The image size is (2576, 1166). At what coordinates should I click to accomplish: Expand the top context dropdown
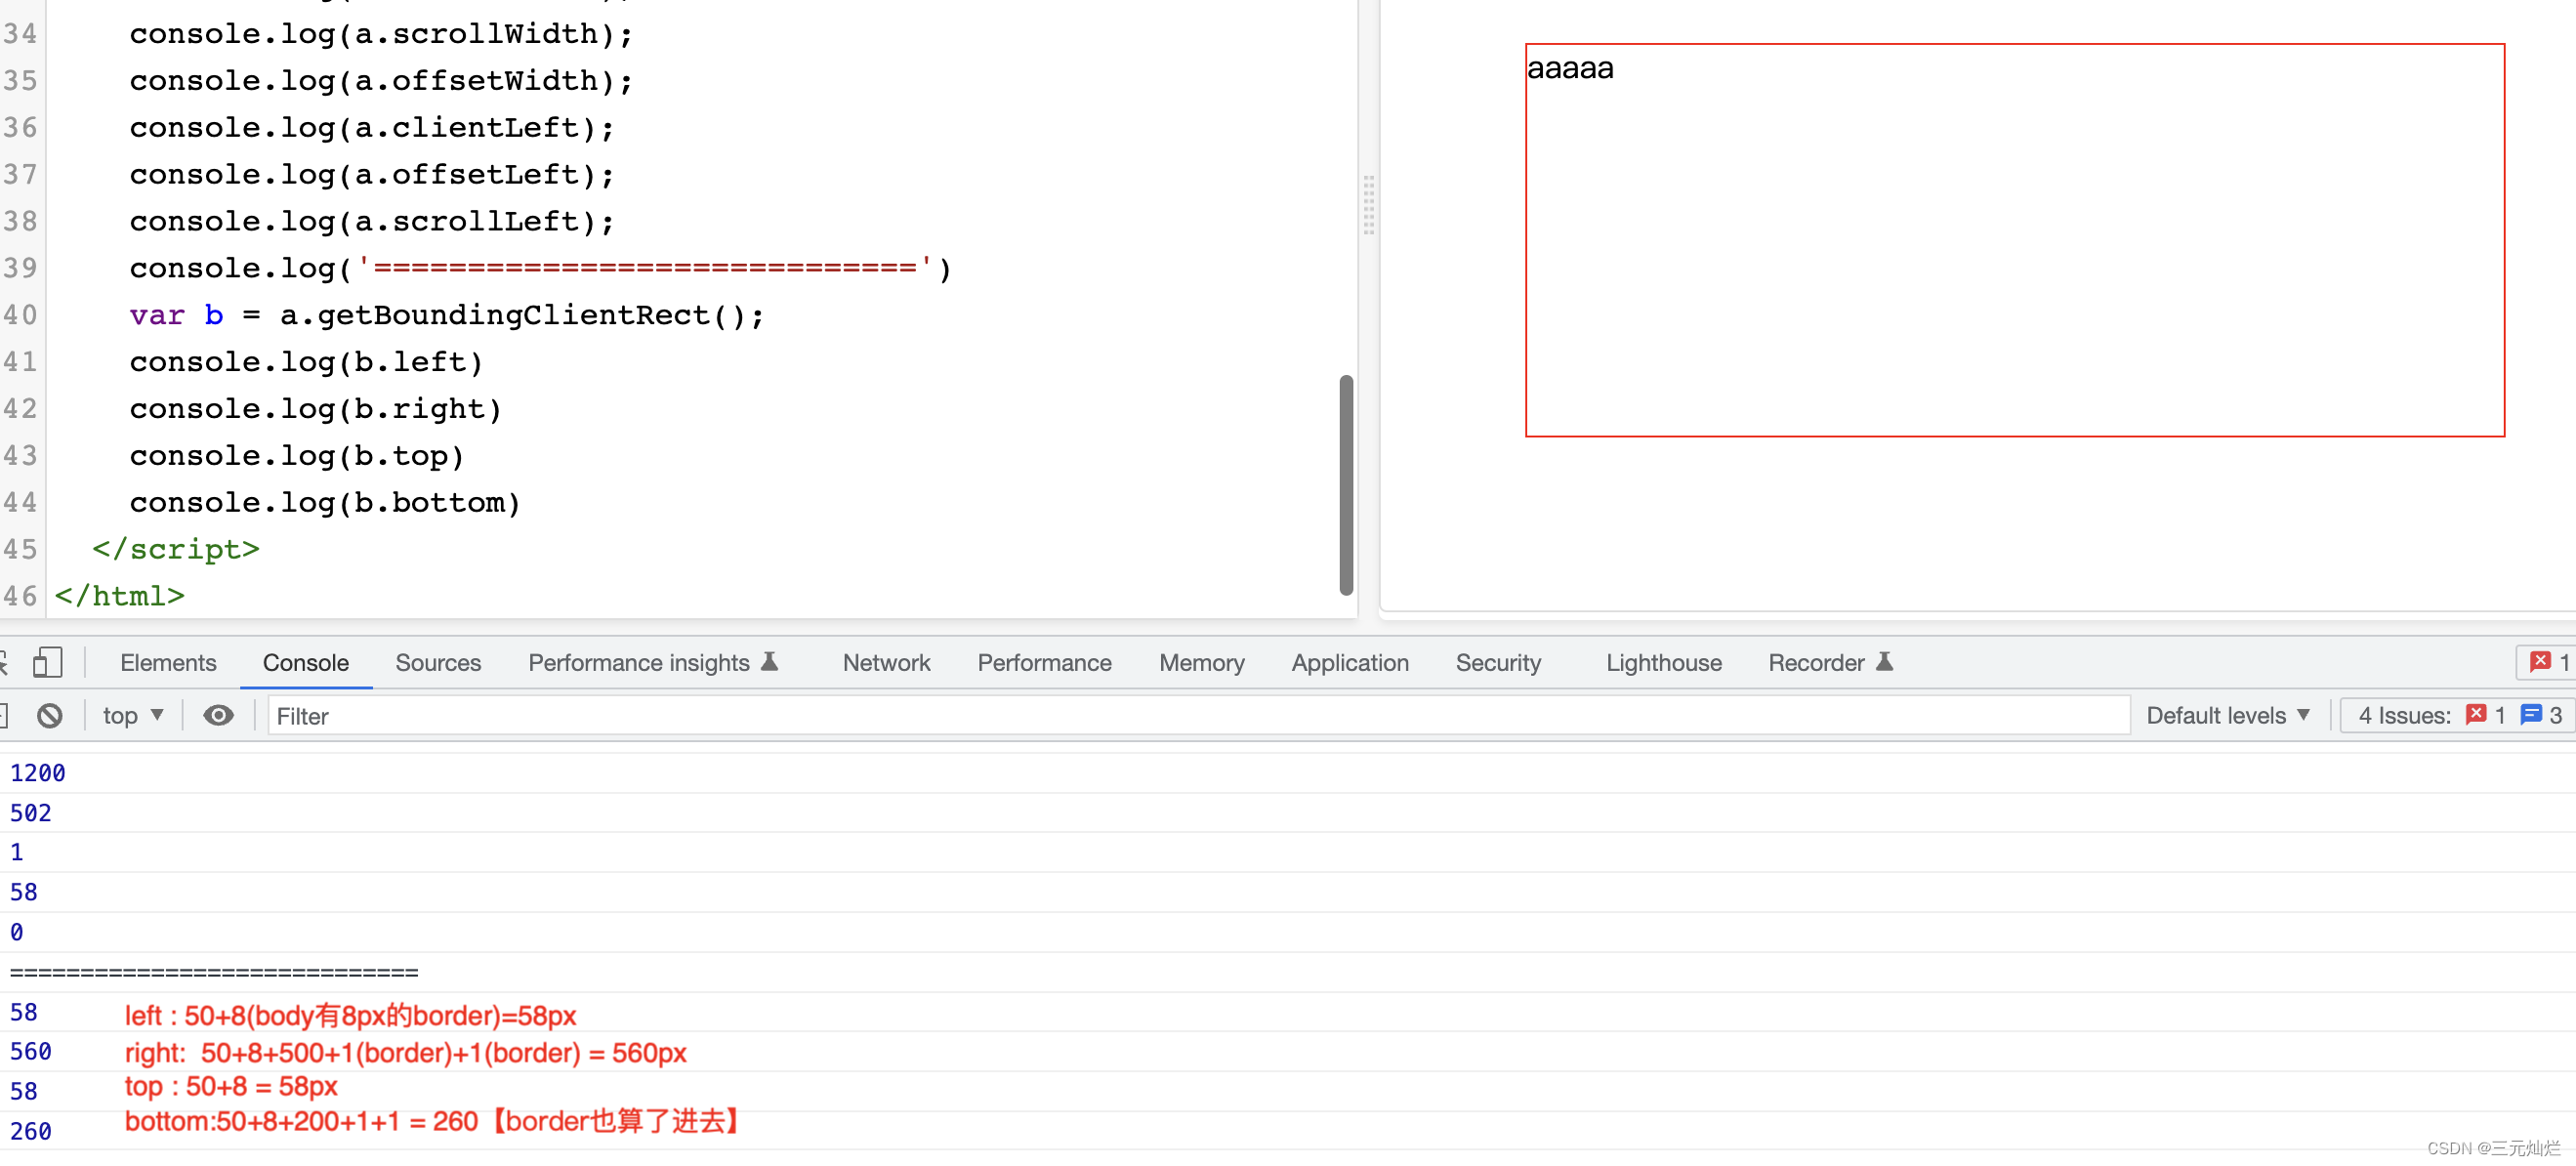(130, 715)
